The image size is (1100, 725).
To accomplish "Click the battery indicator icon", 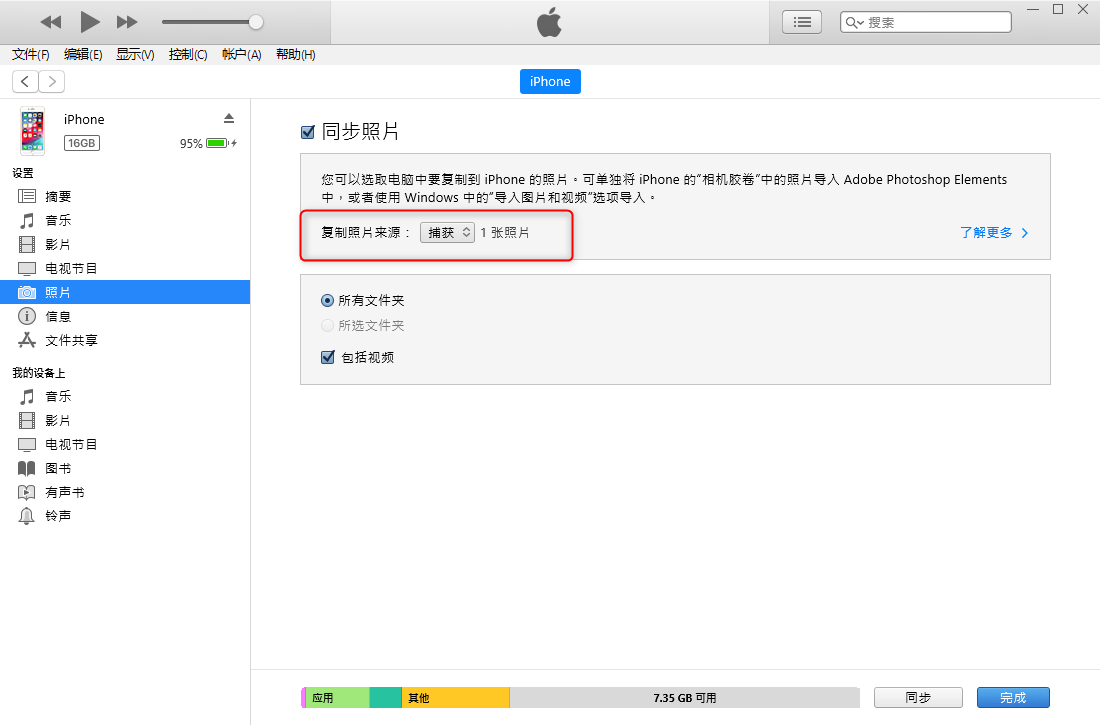I will tap(218, 143).
